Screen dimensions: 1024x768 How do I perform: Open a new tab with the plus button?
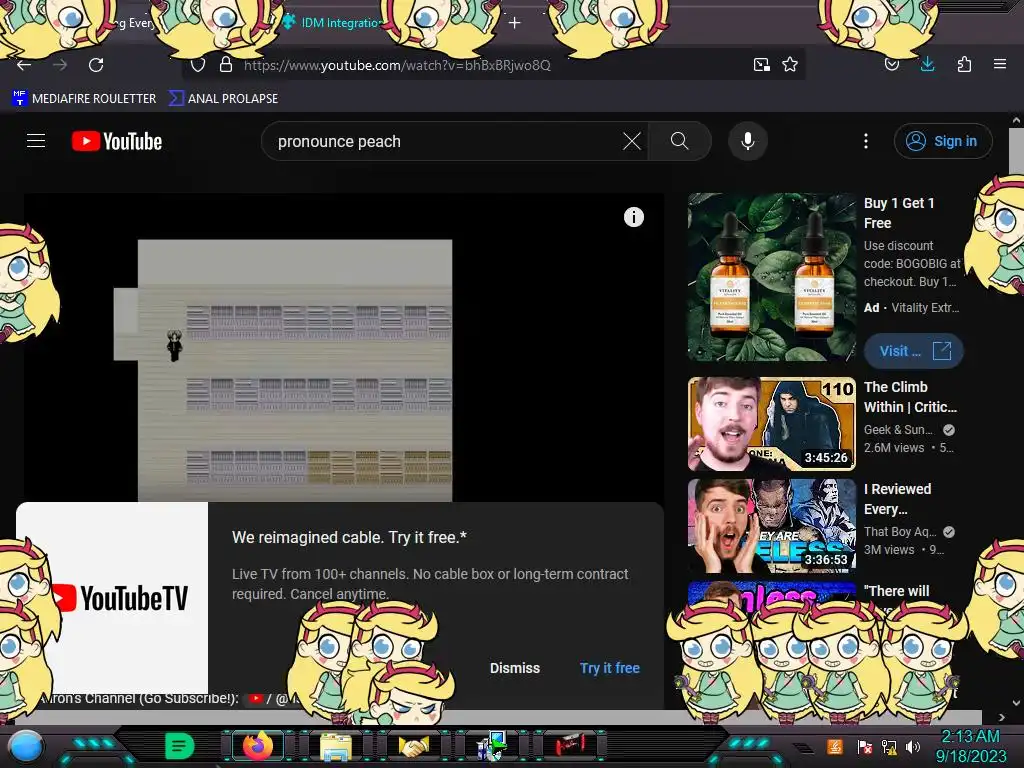[515, 23]
